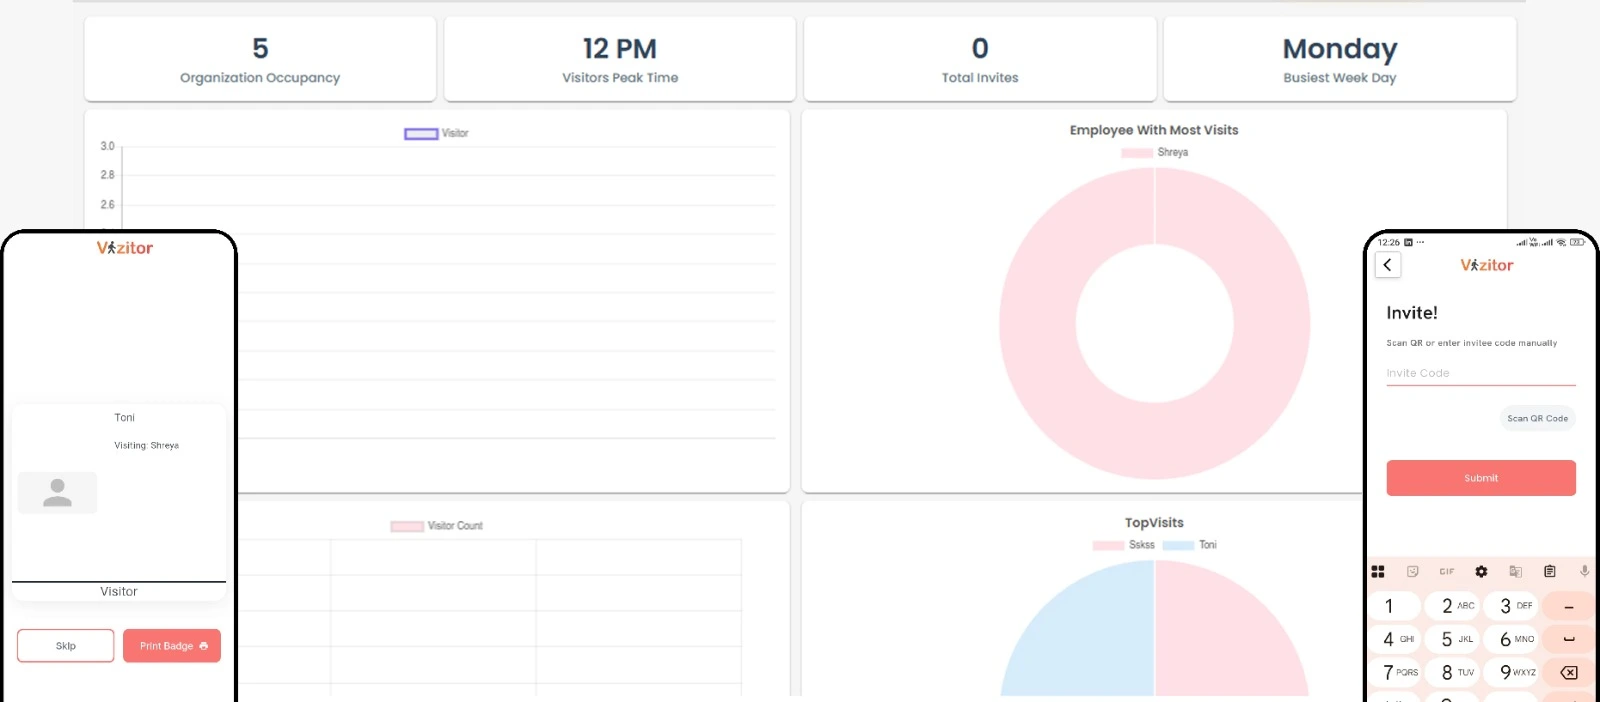Focus the Invite Code input field
Screen dimensions: 1600x702
pos(1481,373)
